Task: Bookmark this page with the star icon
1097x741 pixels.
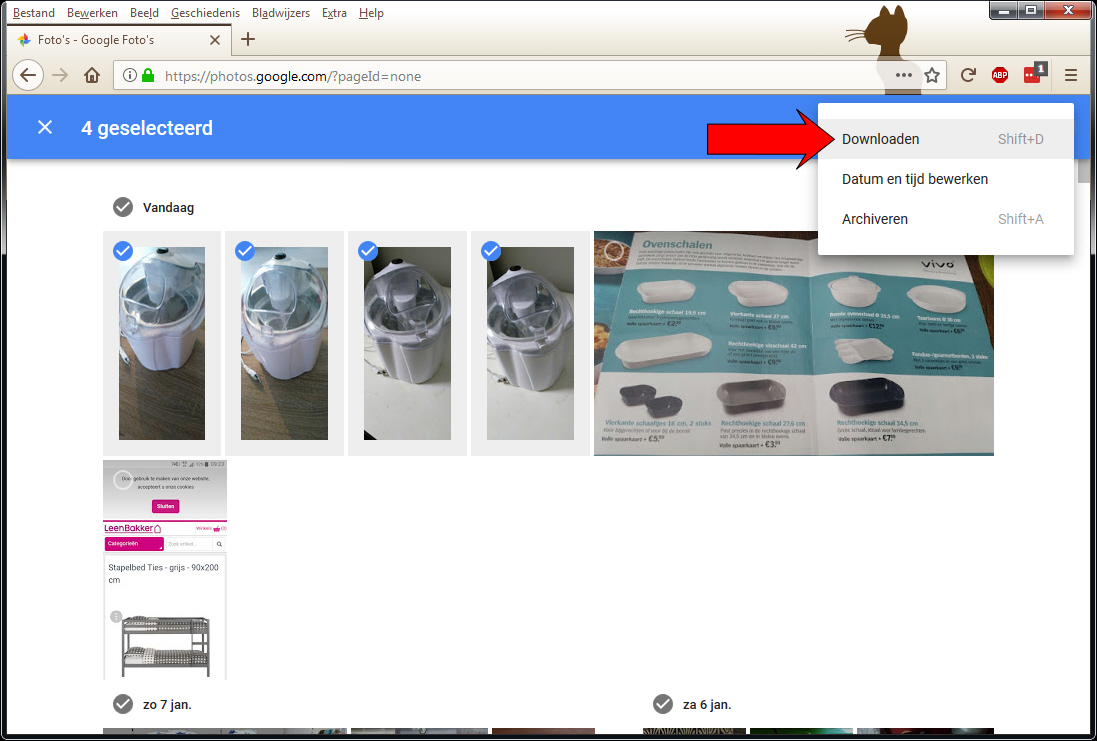Action: pyautogui.click(x=932, y=75)
